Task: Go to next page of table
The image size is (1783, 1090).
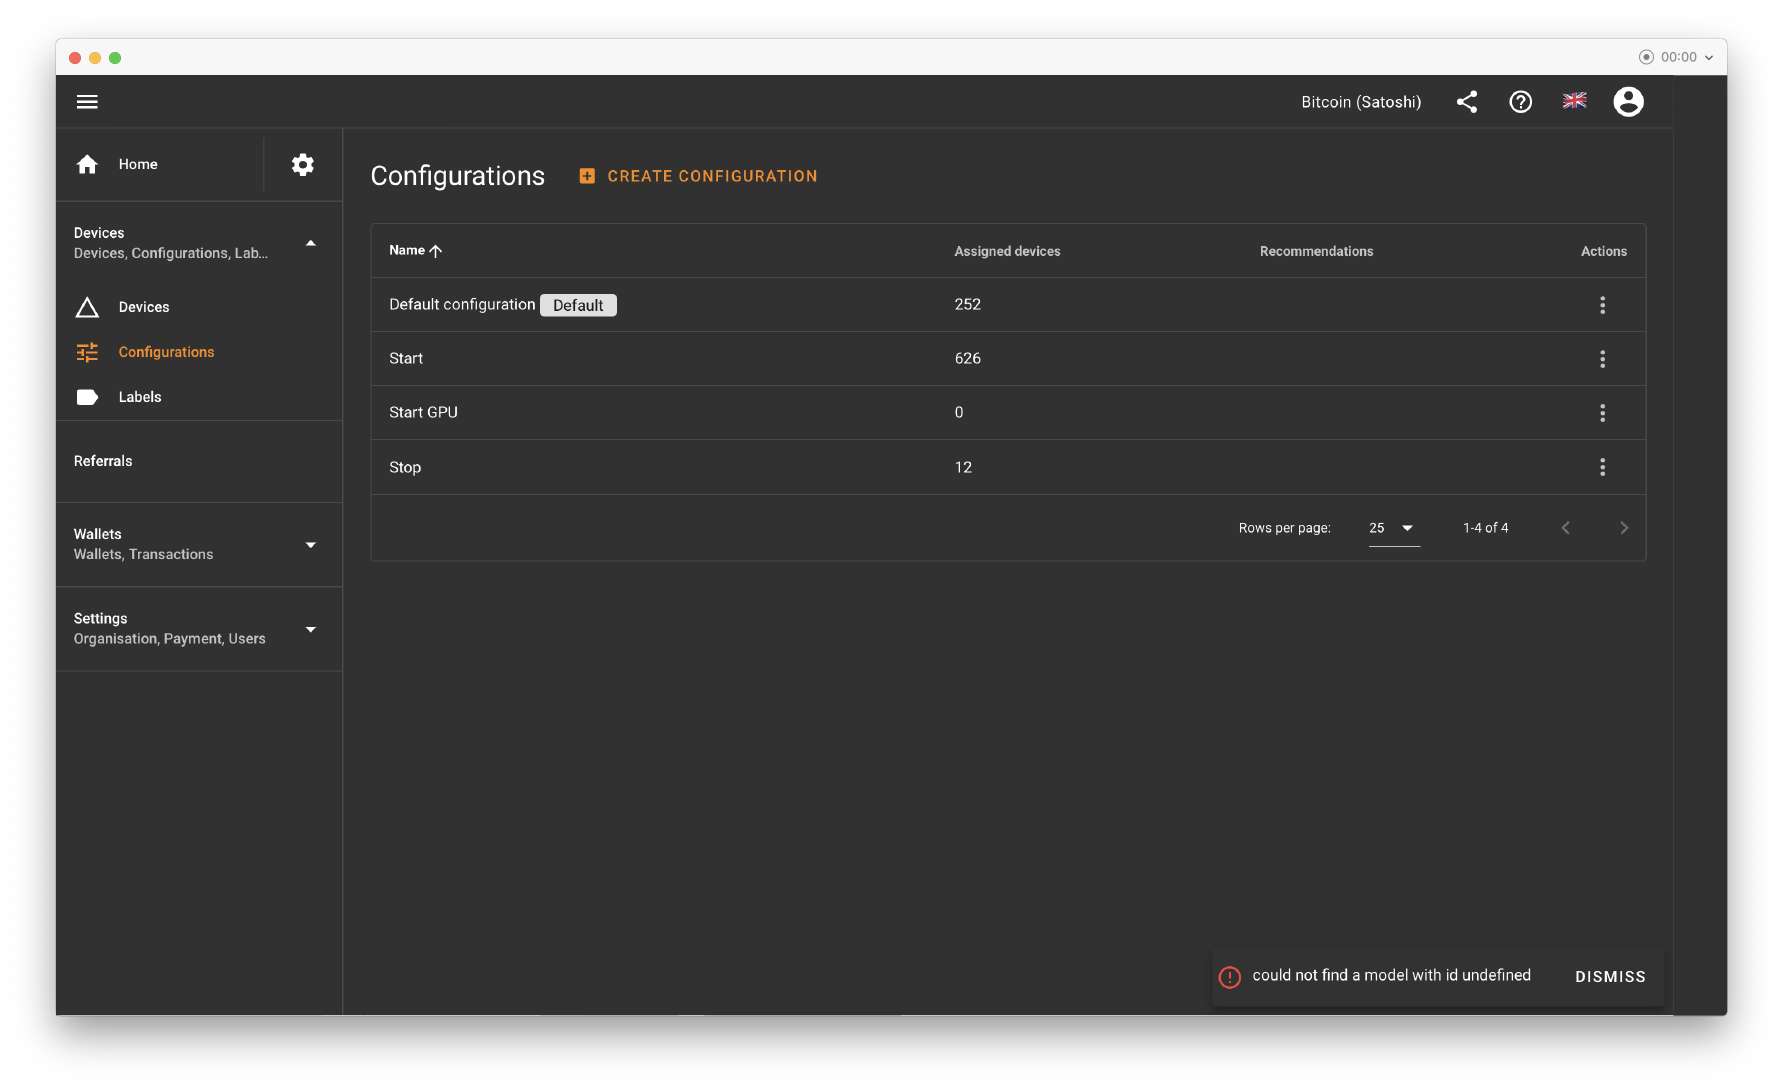Action: (x=1624, y=528)
